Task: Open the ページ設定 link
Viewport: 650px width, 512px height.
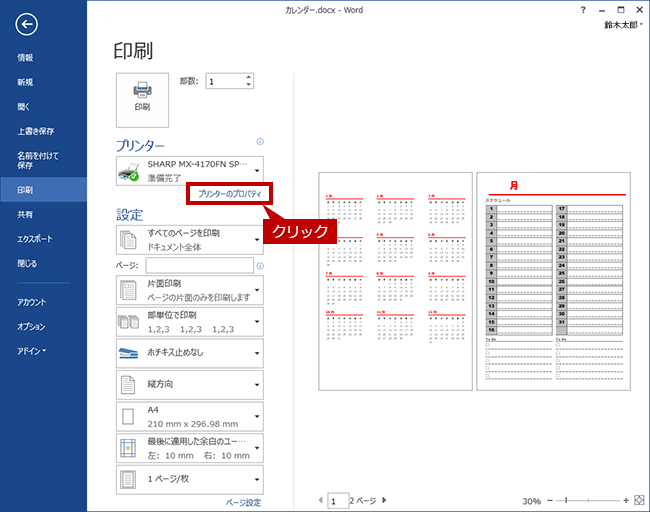Action: pos(243,503)
